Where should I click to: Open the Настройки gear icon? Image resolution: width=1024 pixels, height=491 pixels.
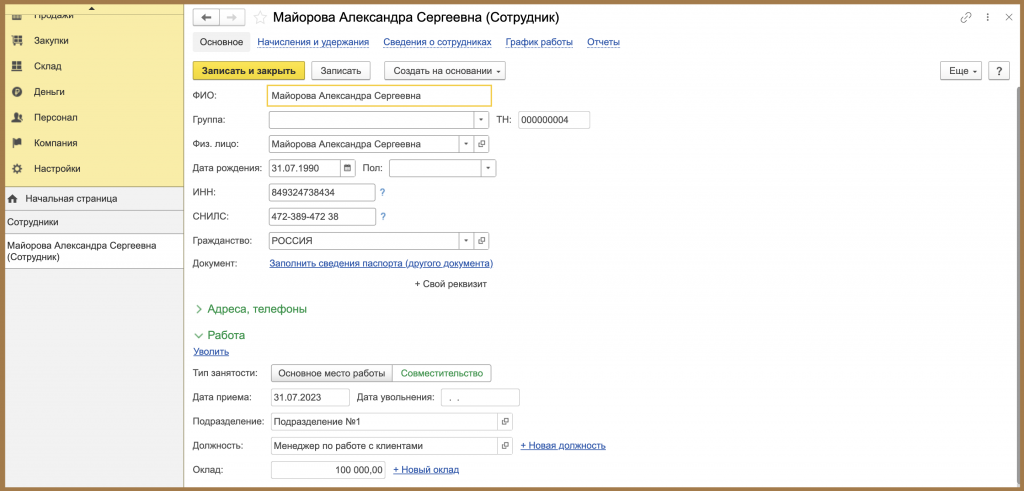coord(18,168)
